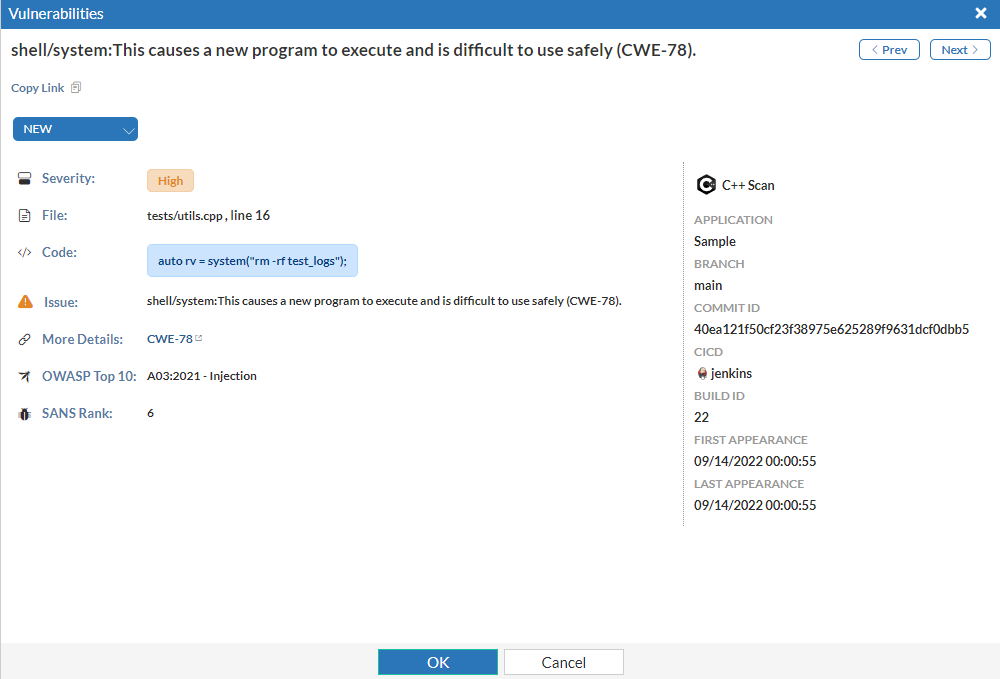The width and height of the screenshot is (1000, 679).
Task: Click the branch value main
Action: [x=708, y=286]
